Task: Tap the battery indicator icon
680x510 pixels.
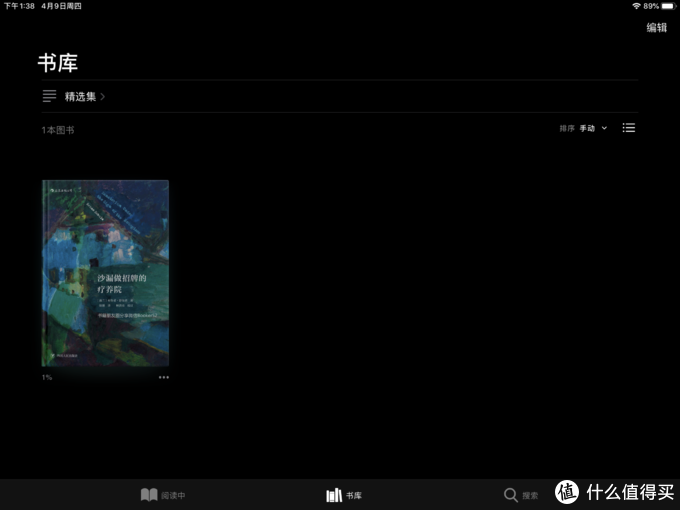Action: (x=669, y=6)
